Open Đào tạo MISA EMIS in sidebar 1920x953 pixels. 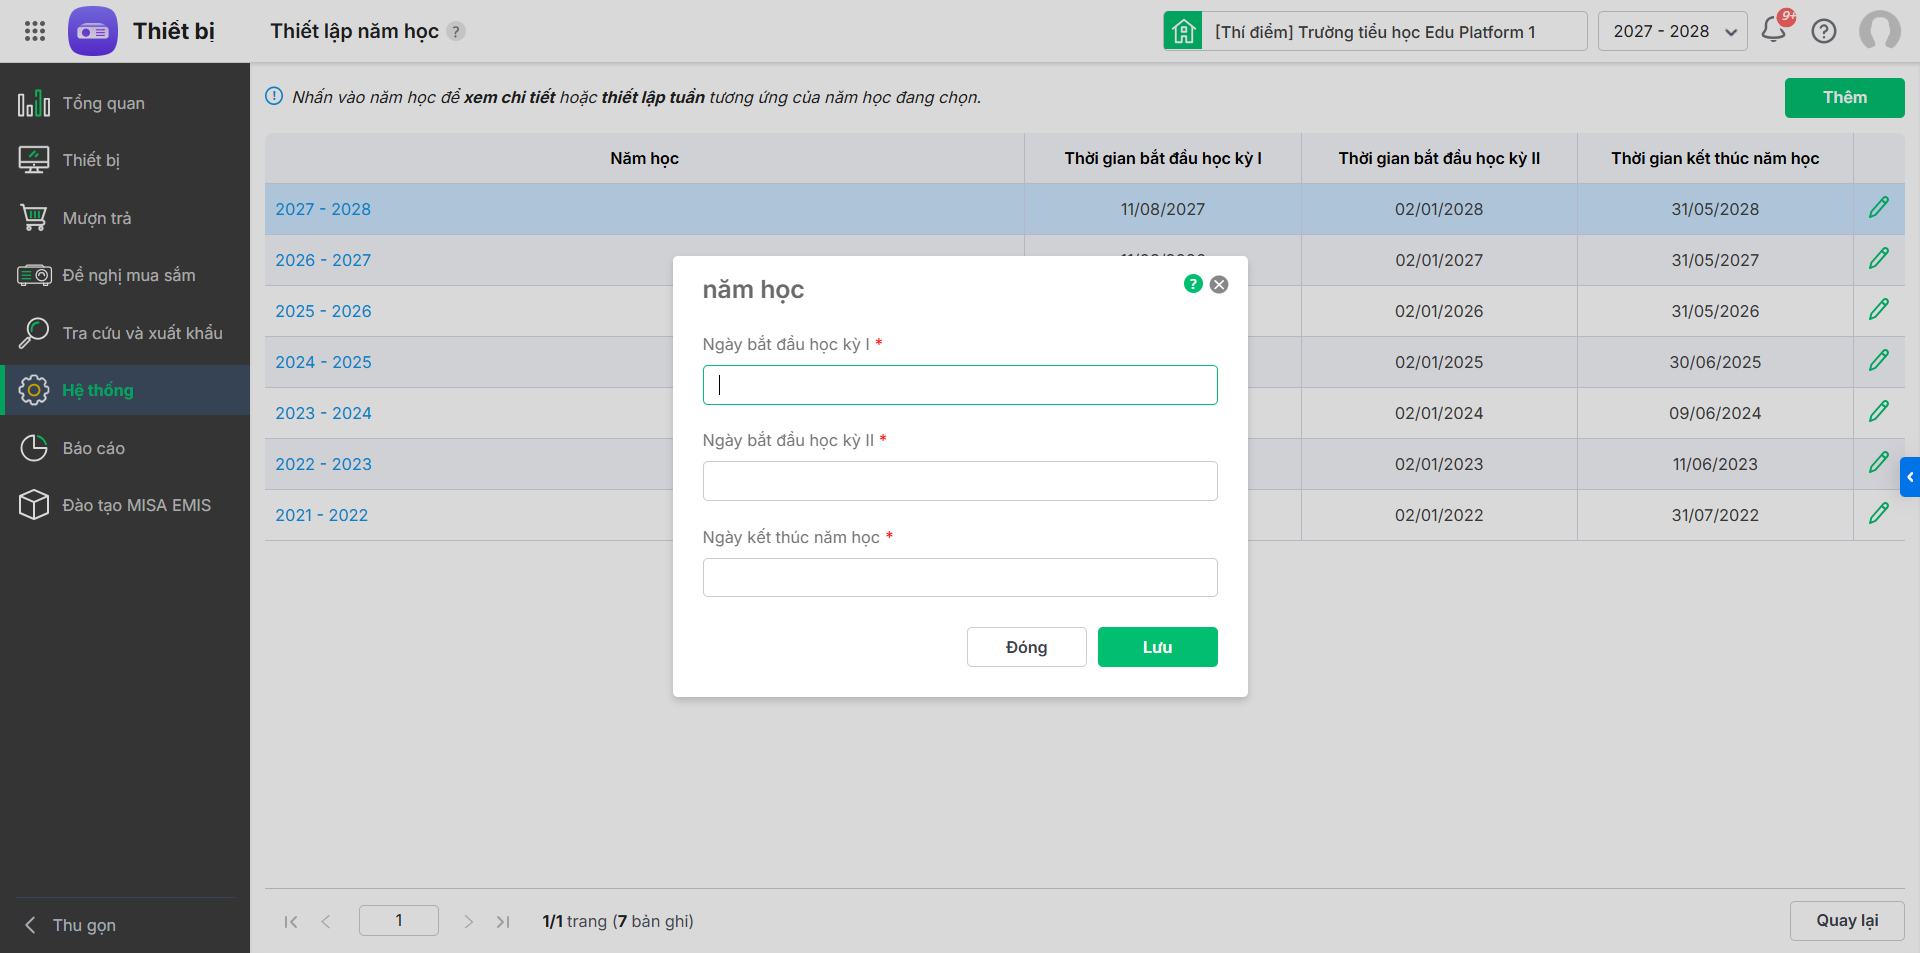125,505
